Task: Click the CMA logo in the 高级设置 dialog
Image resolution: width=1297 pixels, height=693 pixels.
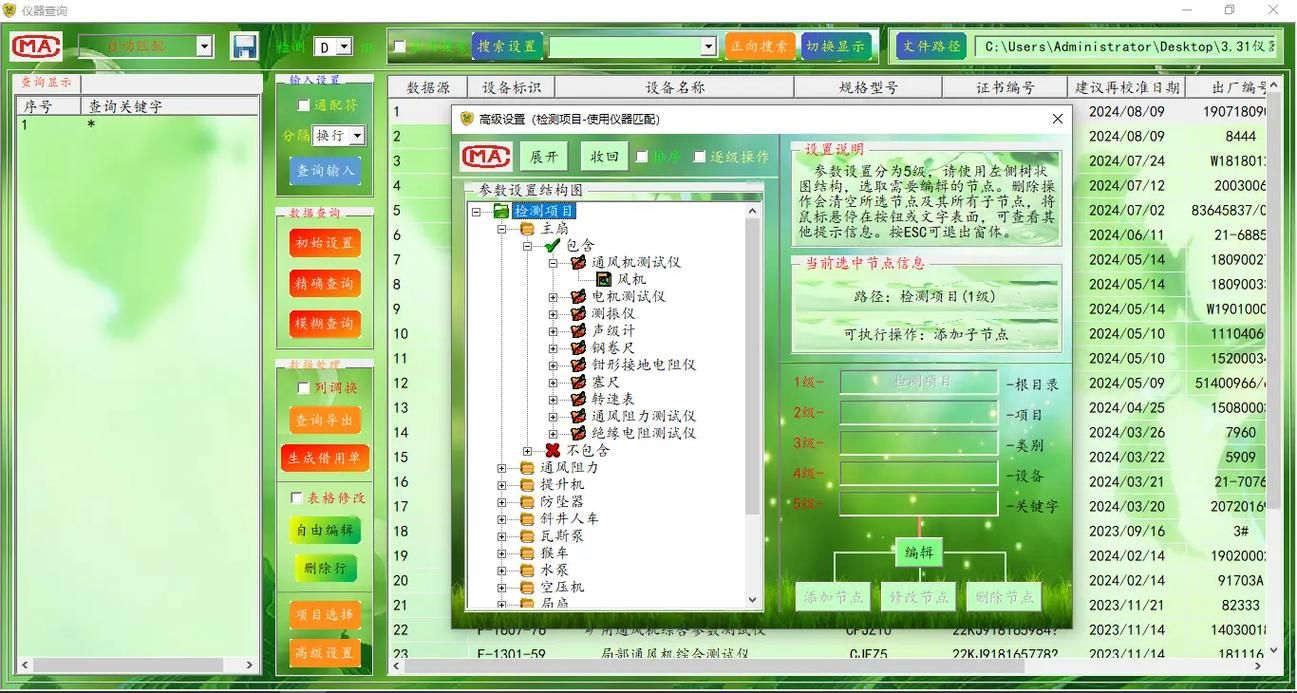Action: (488, 157)
